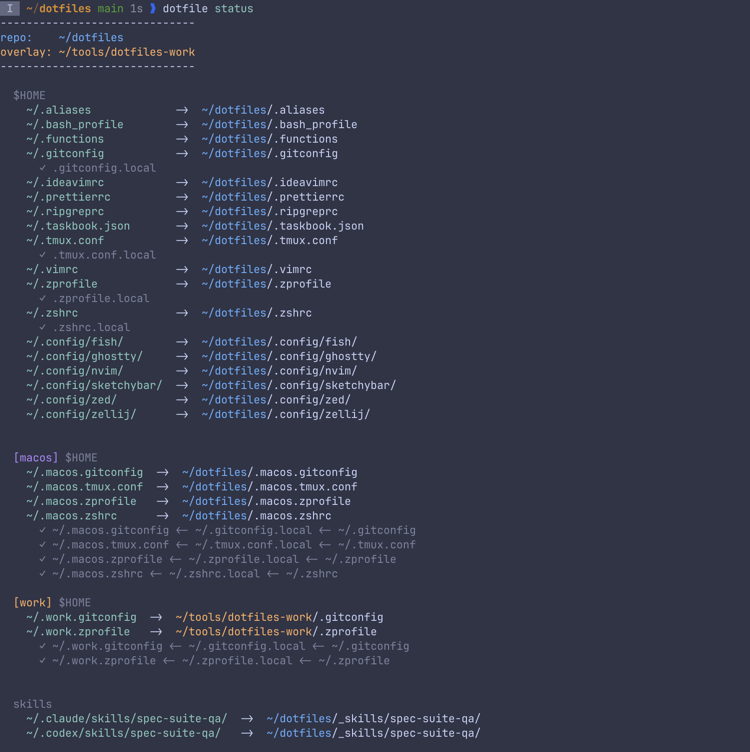This screenshot has height=752, width=750.
Task: Click the target "~/tools/dotfiles-work/.gitconfig"
Action: tap(279, 617)
